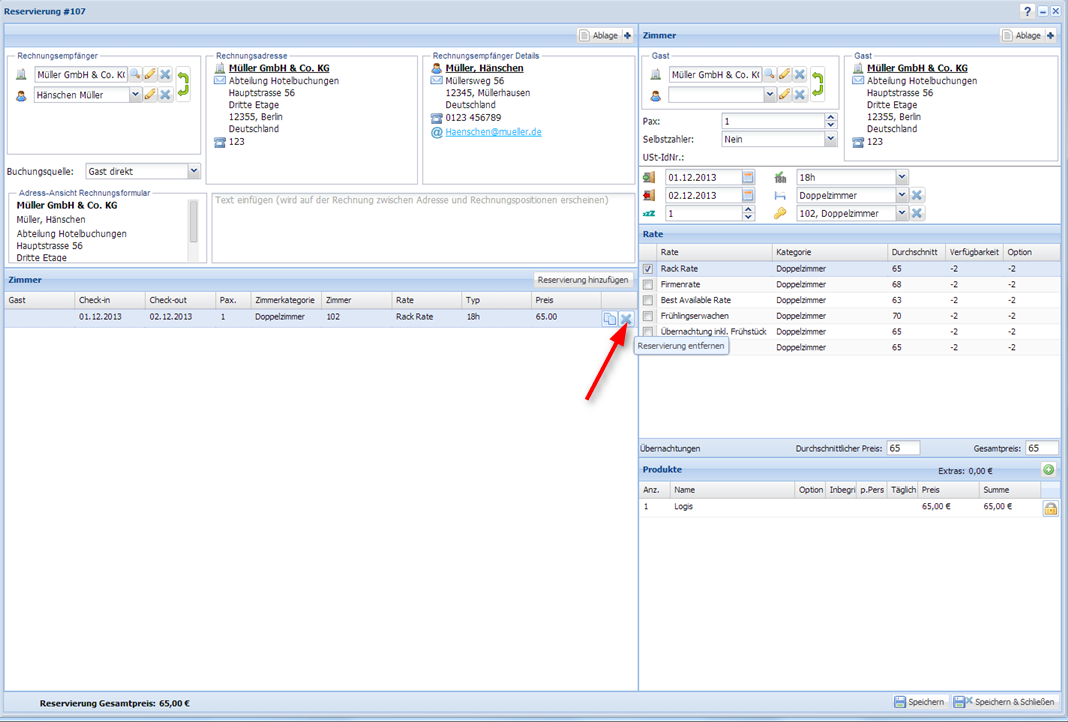Open the Buchungsquelle dropdown

click(x=194, y=172)
